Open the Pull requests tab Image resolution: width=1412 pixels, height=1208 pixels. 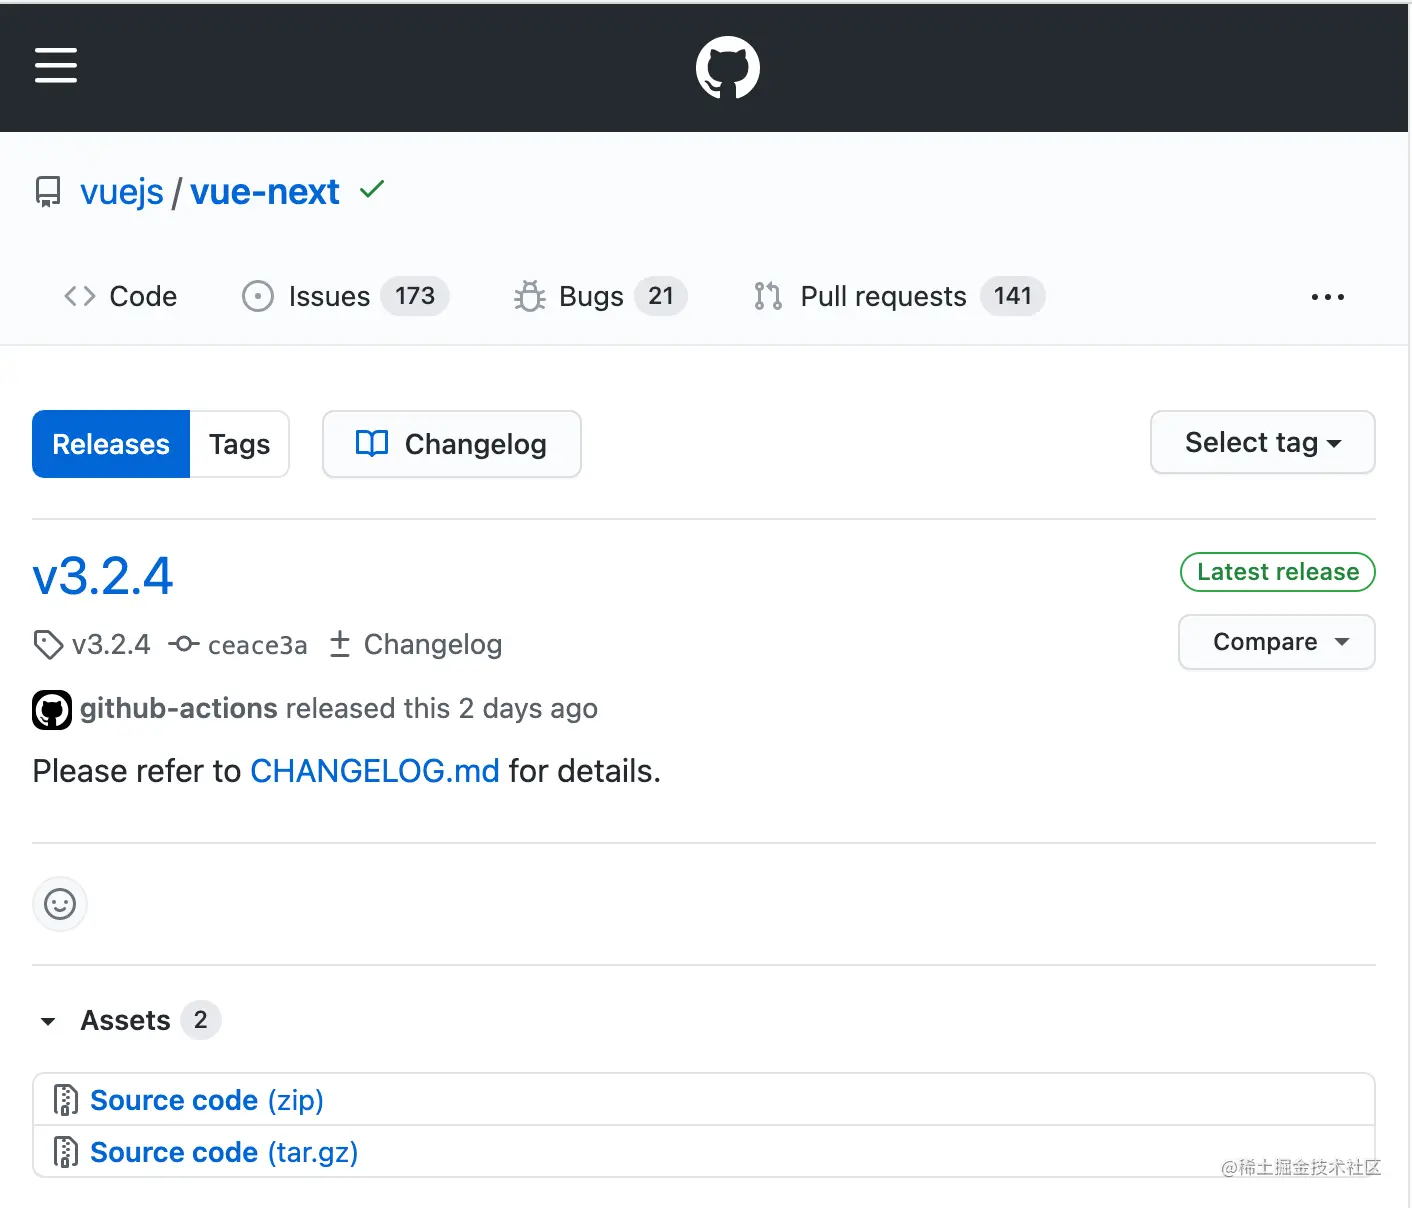[x=899, y=296]
